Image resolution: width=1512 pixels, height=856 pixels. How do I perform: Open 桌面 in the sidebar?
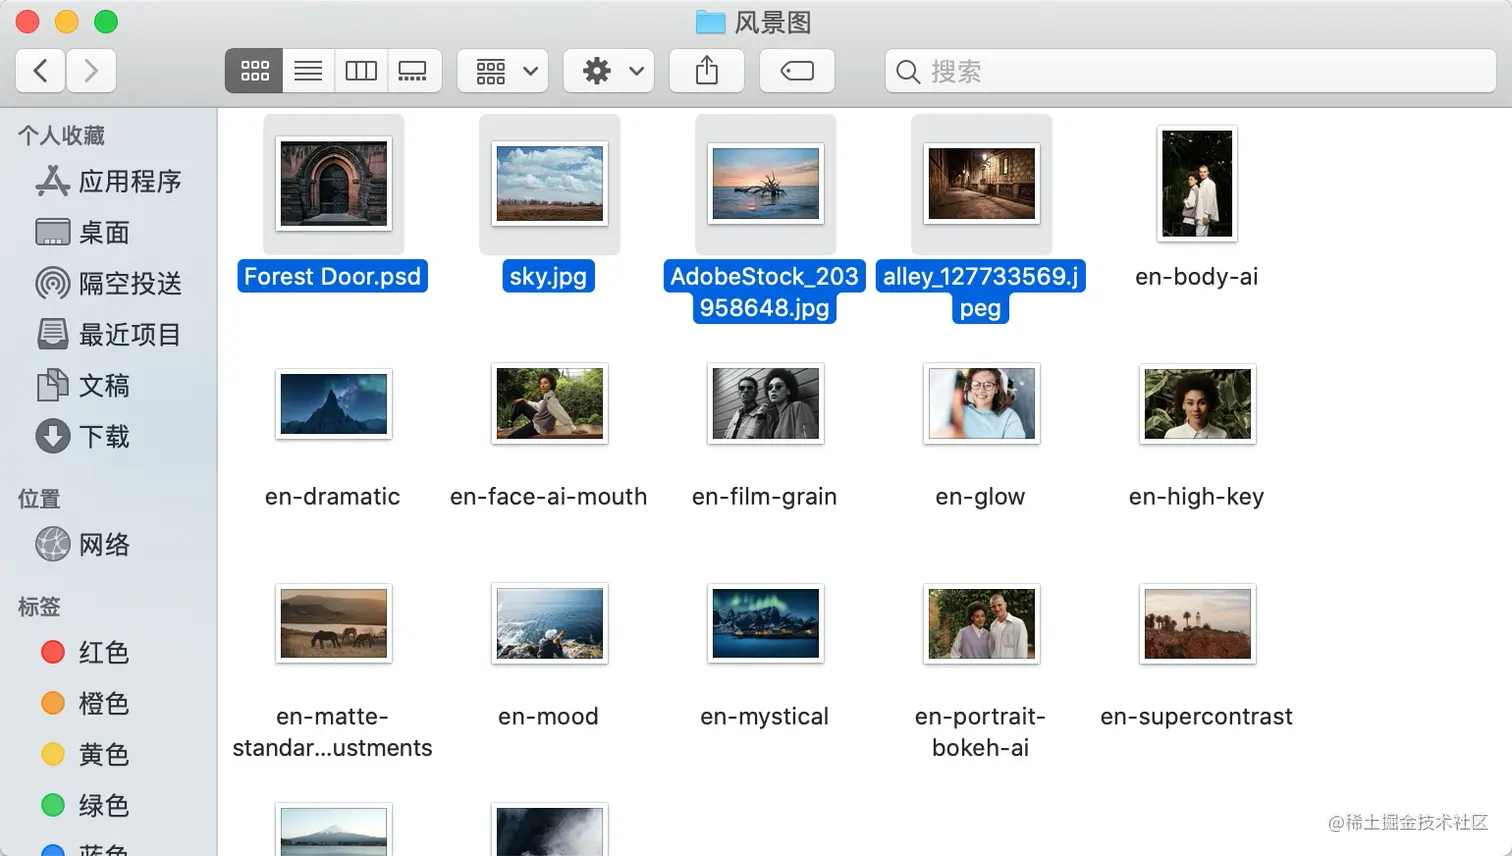click(x=83, y=232)
